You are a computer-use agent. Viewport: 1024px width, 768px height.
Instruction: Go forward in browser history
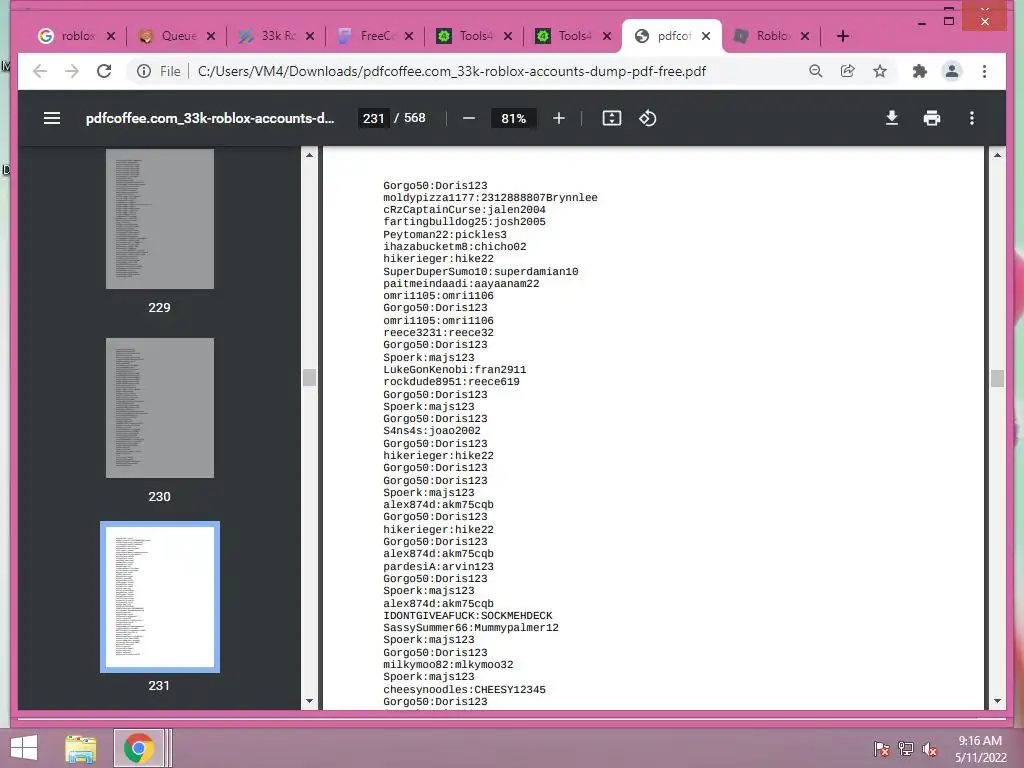tap(72, 71)
